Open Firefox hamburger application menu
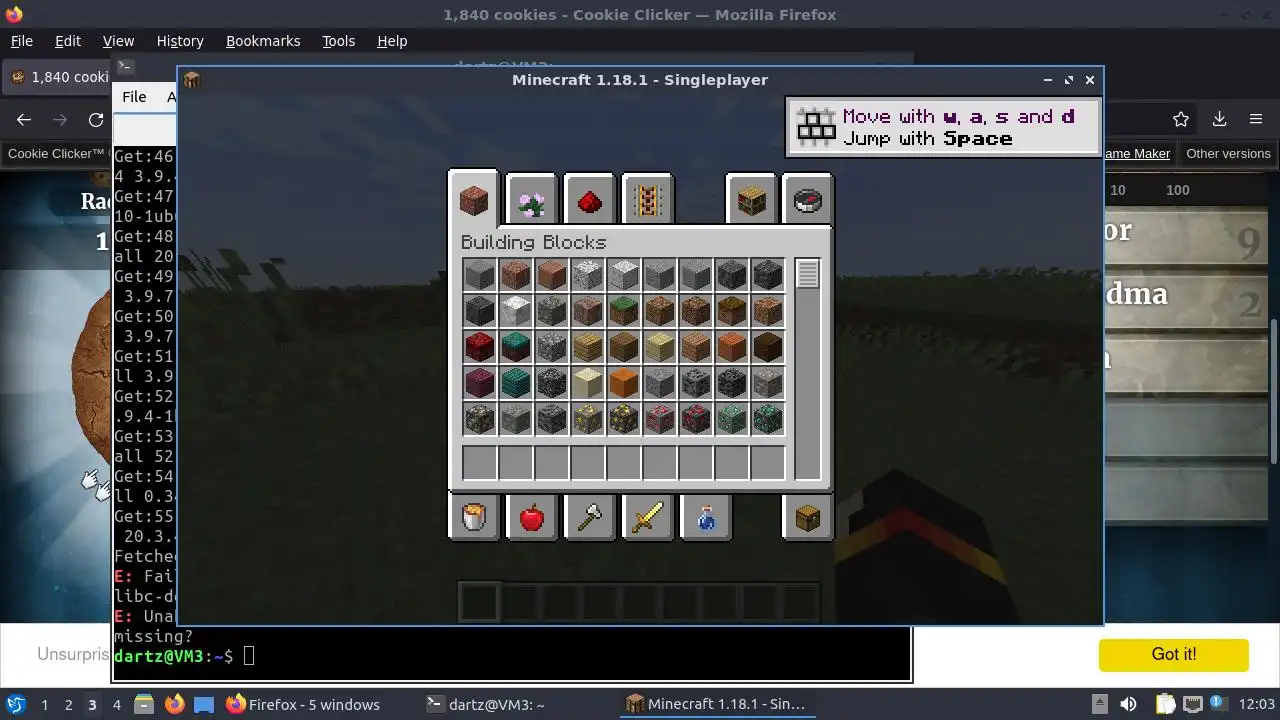Screen dimensions: 1280x720 tap(1256, 119)
